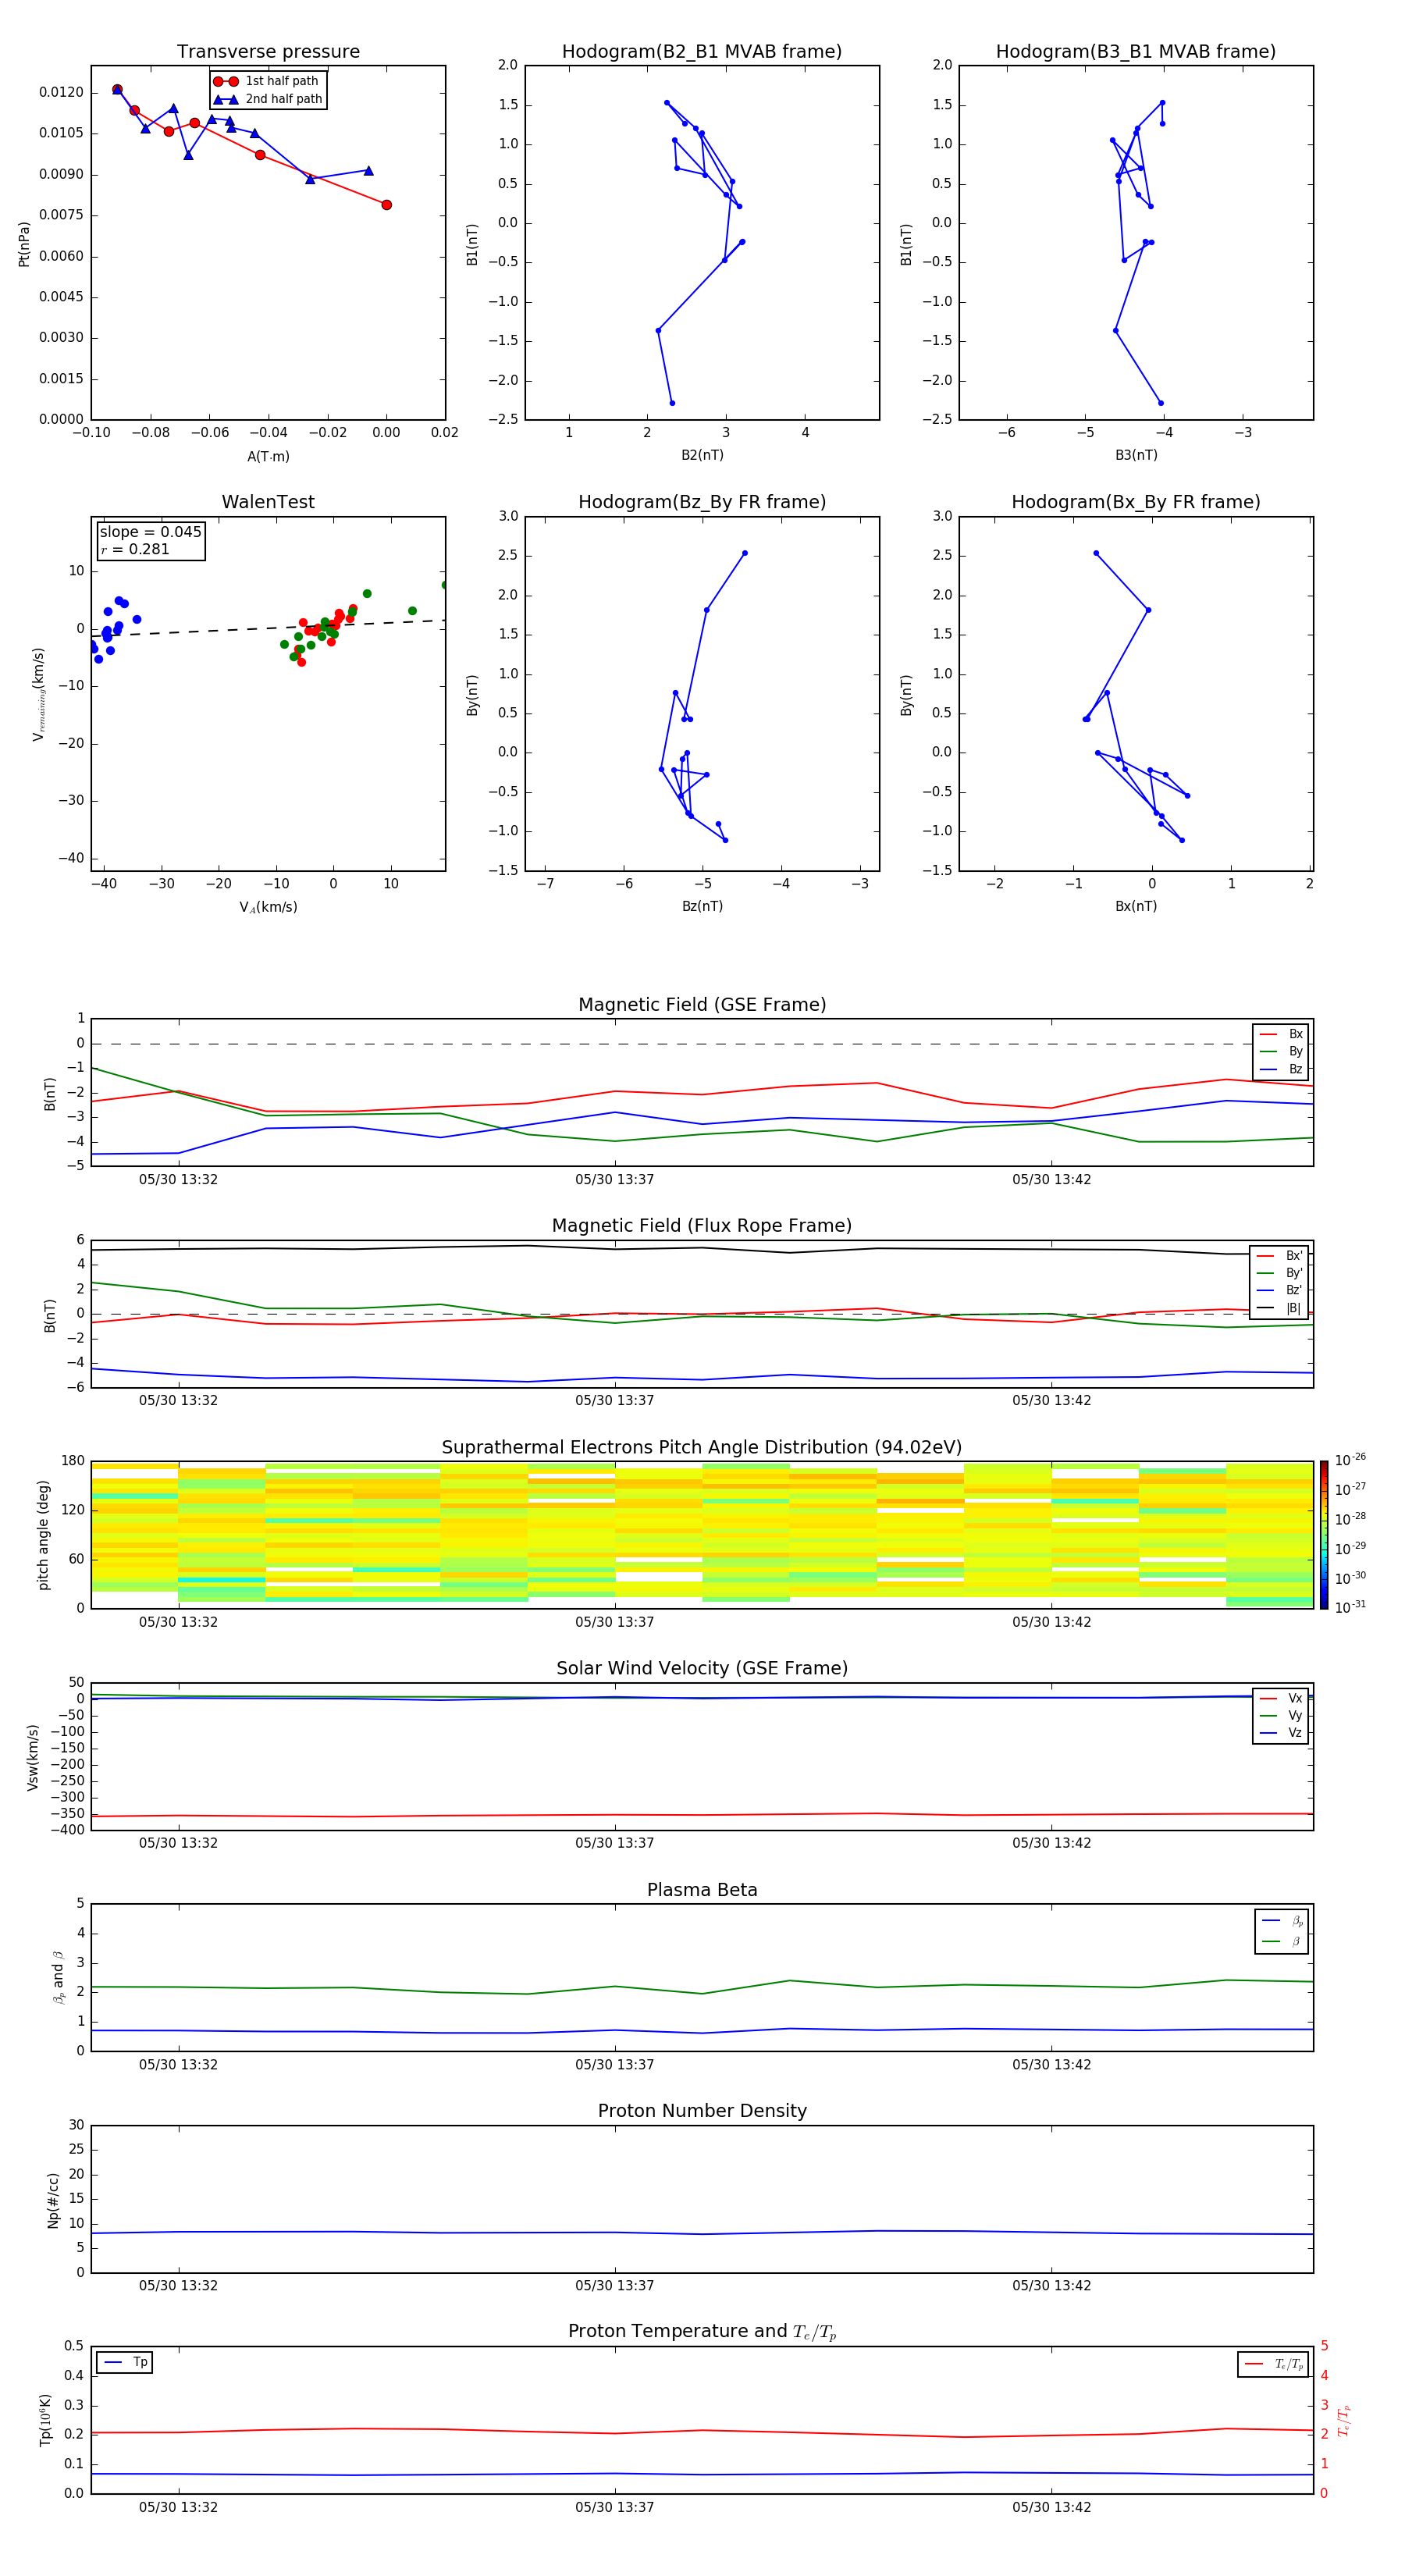Click the Proton Temperature and Te/Tp title
The width and height of the screenshot is (1405, 2576).
coord(702,2332)
